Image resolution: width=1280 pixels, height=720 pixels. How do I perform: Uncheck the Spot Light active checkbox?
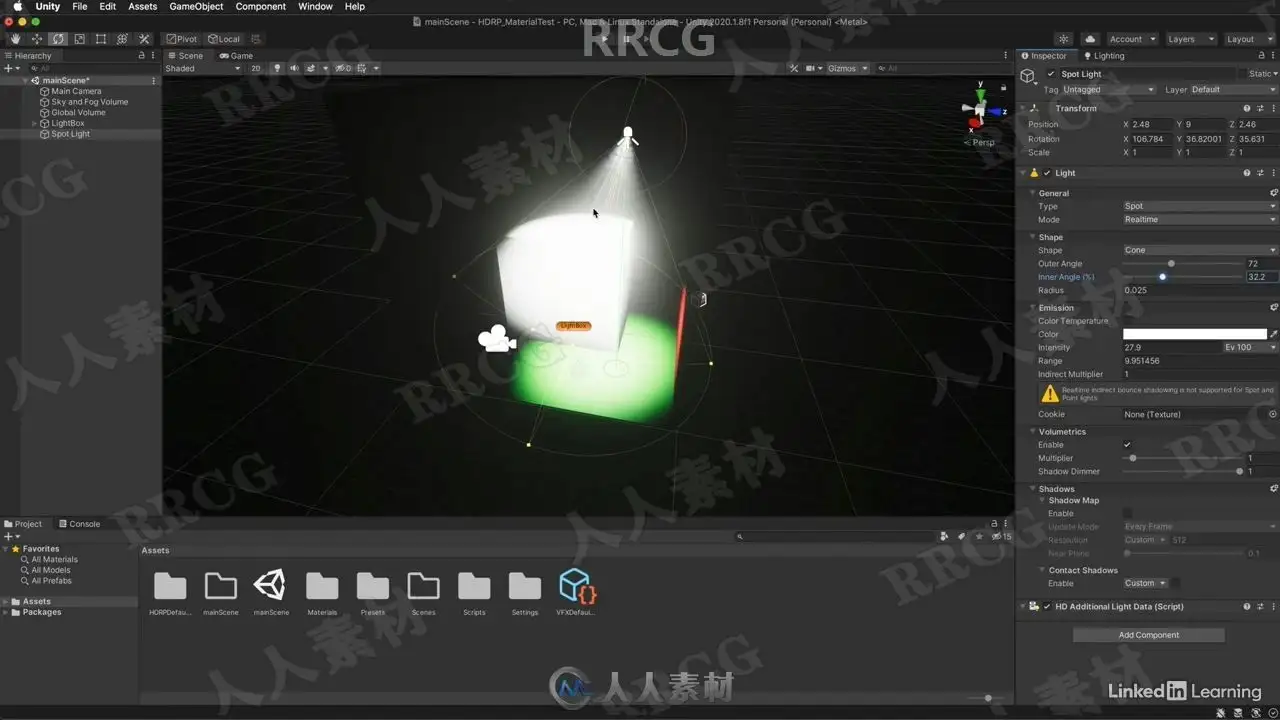[x=1051, y=74]
